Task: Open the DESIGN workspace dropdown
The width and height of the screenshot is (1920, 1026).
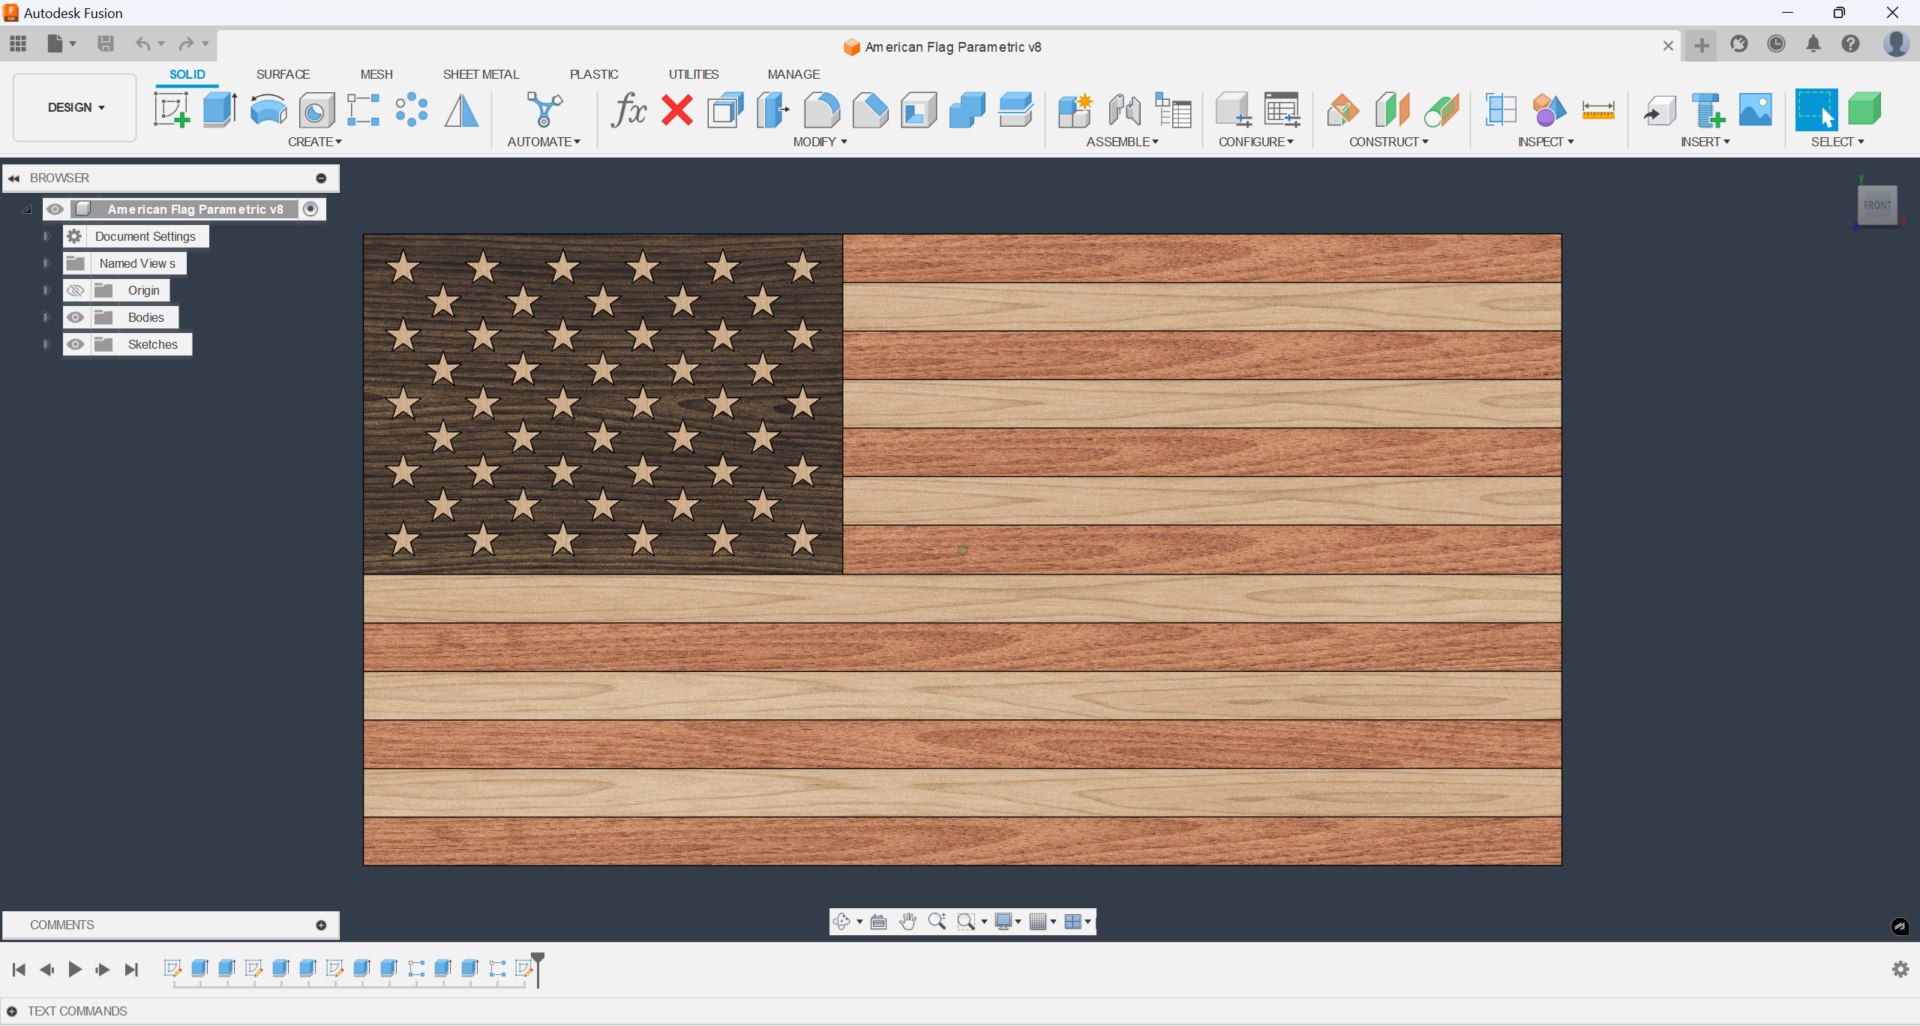Action: click(x=75, y=107)
